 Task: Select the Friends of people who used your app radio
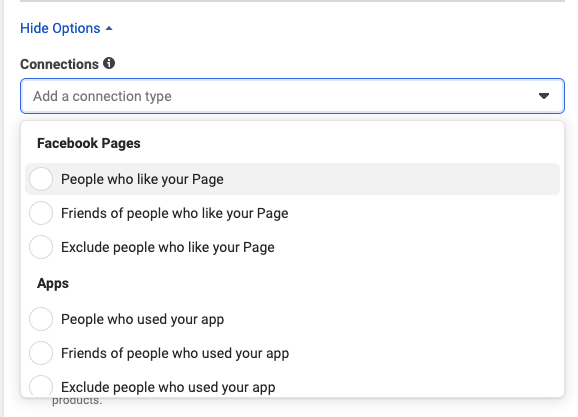[41, 353]
